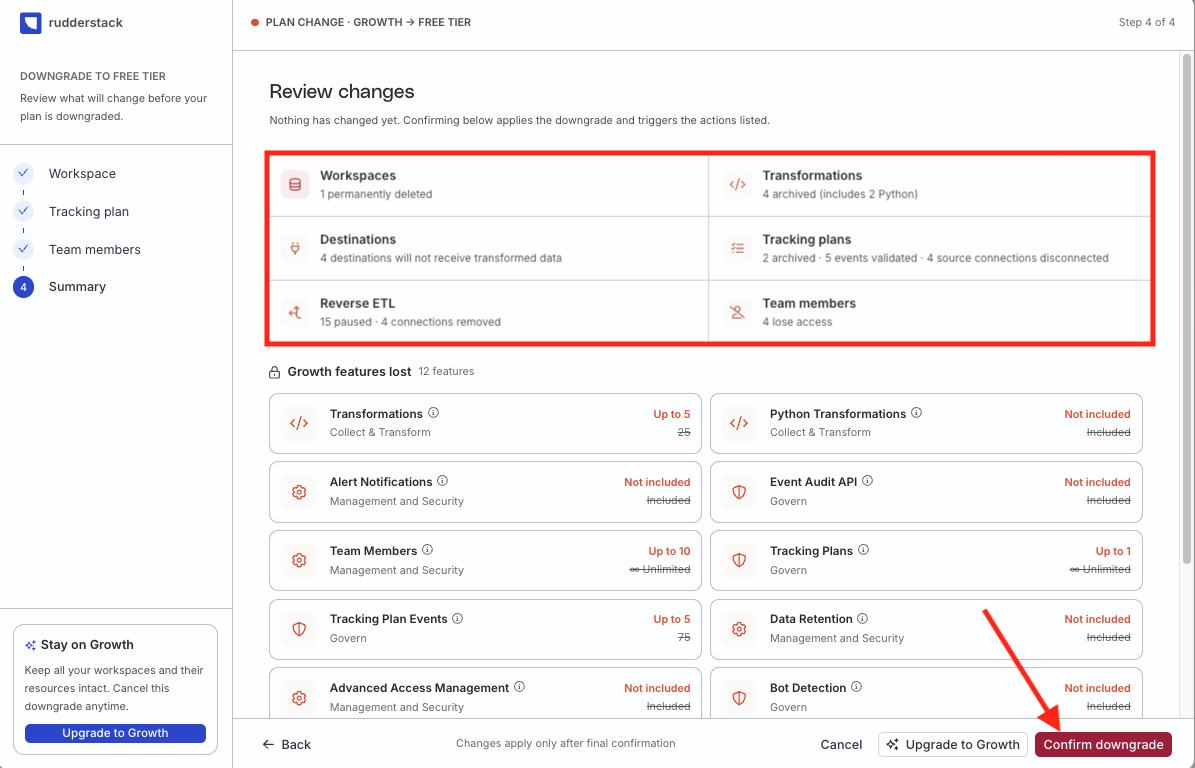This screenshot has width=1195, height=768.
Task: Cancel the downgrade
Action: point(841,744)
